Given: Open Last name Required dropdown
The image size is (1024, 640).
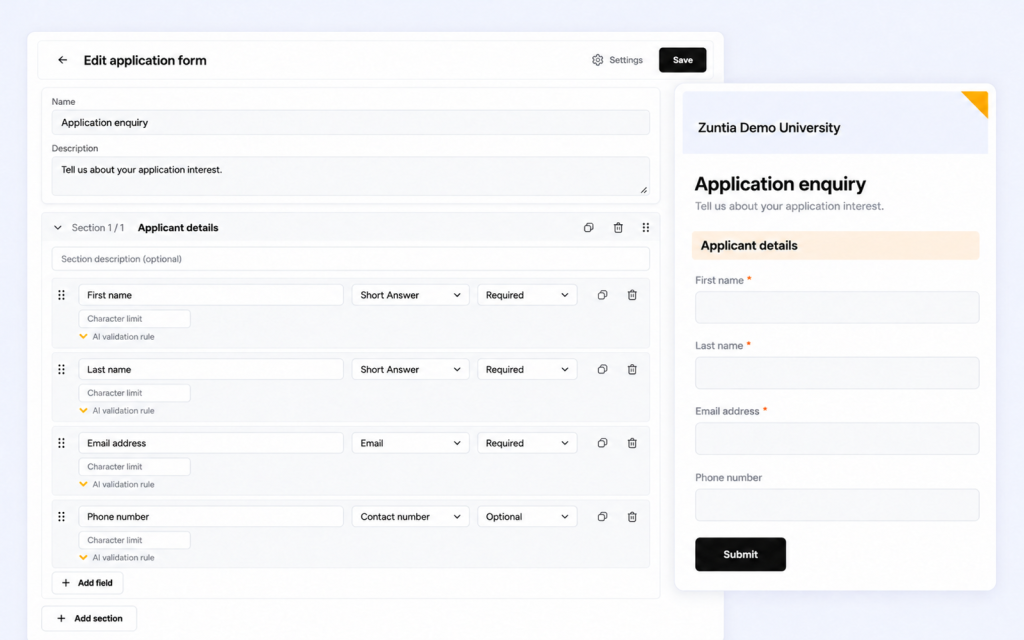Looking at the screenshot, I should coord(527,370).
